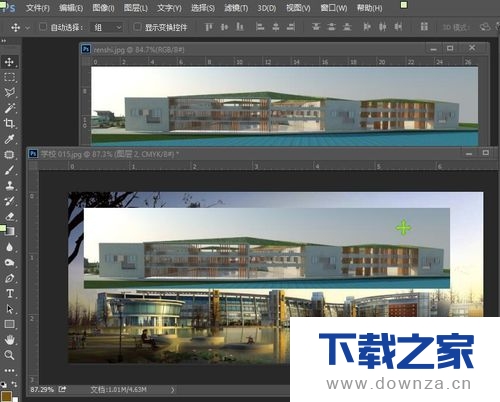Viewport: 500px width, 402px height.
Task: Activate the History Brush tool
Action: pos(9,201)
